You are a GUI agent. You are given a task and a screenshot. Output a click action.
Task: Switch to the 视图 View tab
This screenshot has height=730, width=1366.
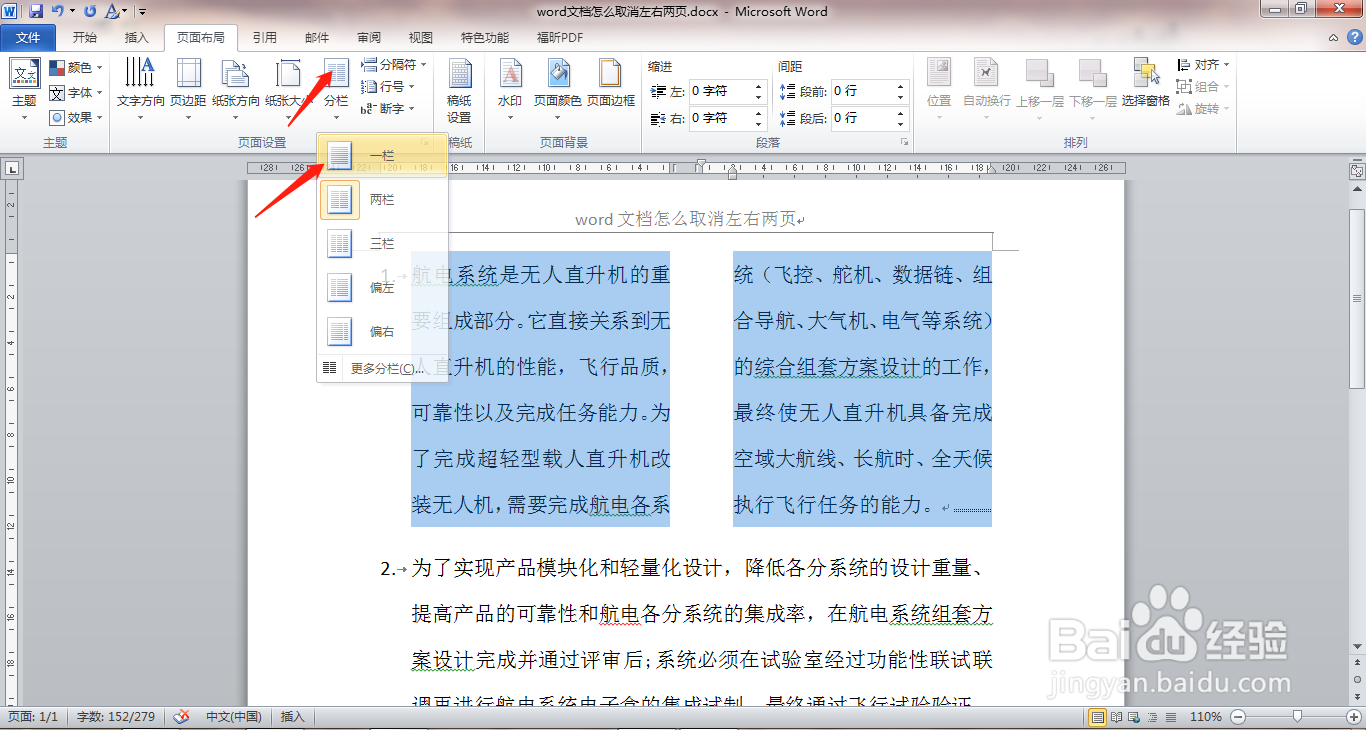tap(421, 38)
